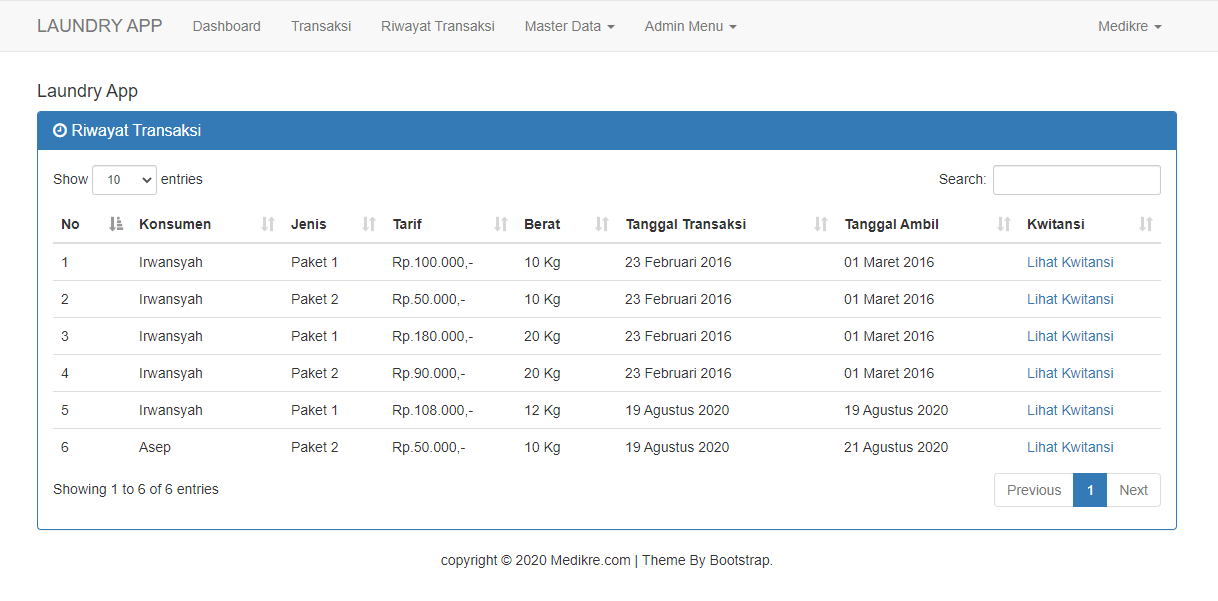Expand the Admin Menu dropdown
1218x601 pixels.
pos(690,26)
